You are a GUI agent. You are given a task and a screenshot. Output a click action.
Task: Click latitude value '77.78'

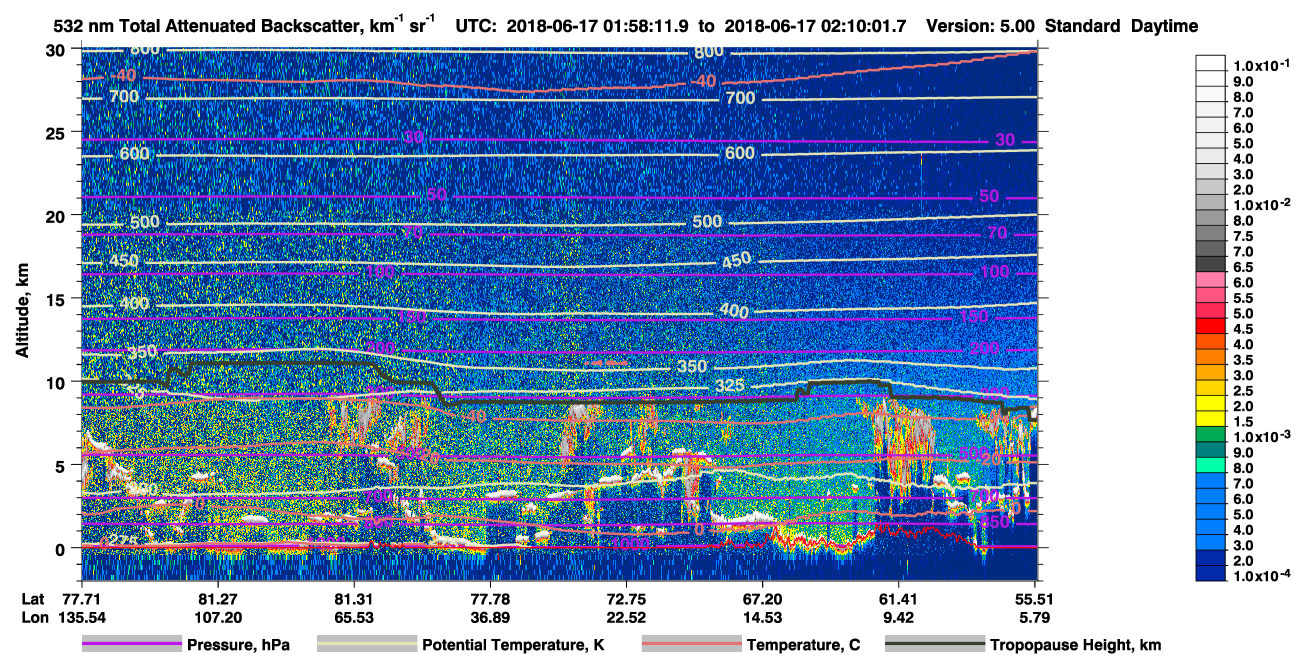(490, 598)
